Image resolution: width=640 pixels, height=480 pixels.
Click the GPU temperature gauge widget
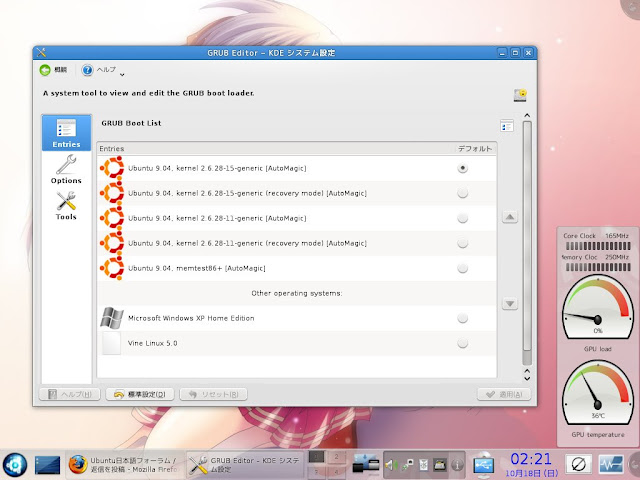coord(598,393)
